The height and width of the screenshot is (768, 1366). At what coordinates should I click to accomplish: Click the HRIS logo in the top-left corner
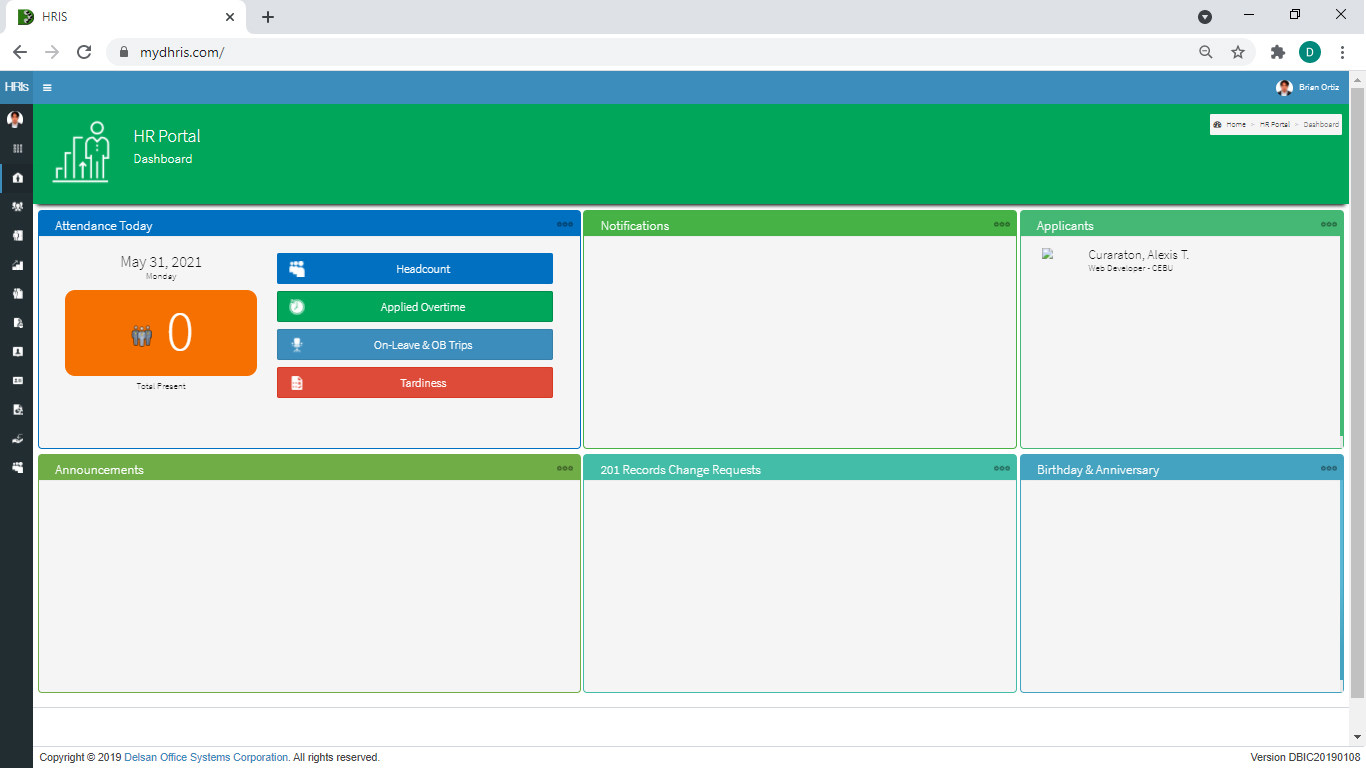click(x=16, y=87)
